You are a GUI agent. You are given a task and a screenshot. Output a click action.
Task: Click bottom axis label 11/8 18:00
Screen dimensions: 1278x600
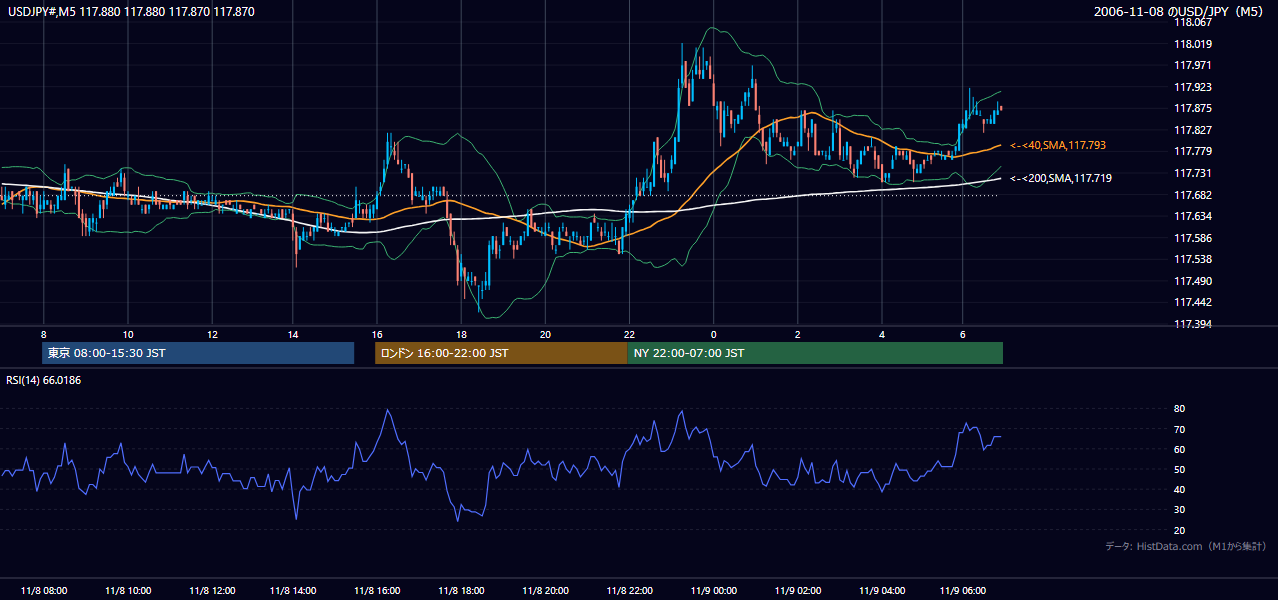pyautogui.click(x=461, y=591)
